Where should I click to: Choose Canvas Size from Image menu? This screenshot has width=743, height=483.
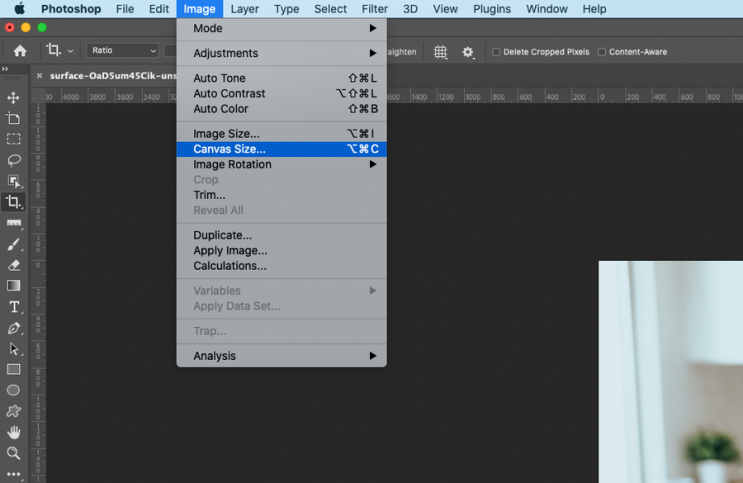click(x=281, y=149)
